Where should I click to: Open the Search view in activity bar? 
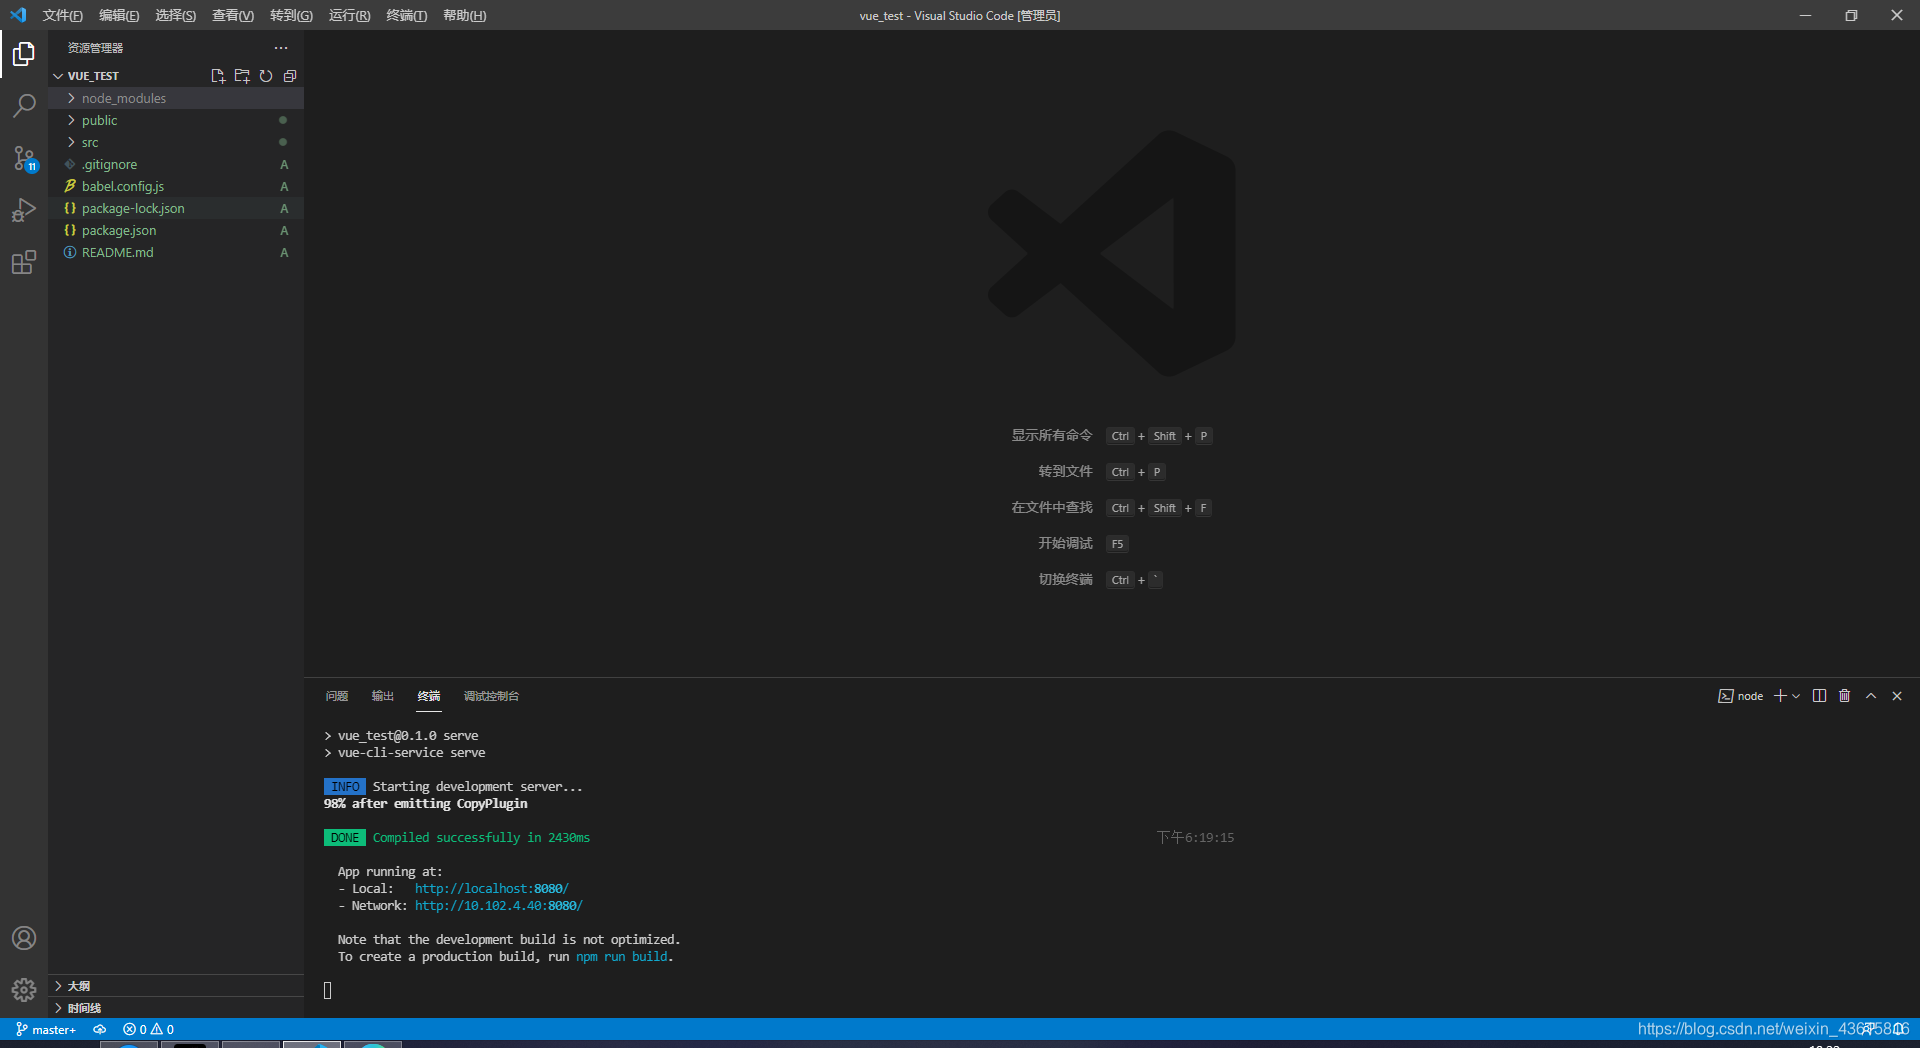(x=24, y=106)
